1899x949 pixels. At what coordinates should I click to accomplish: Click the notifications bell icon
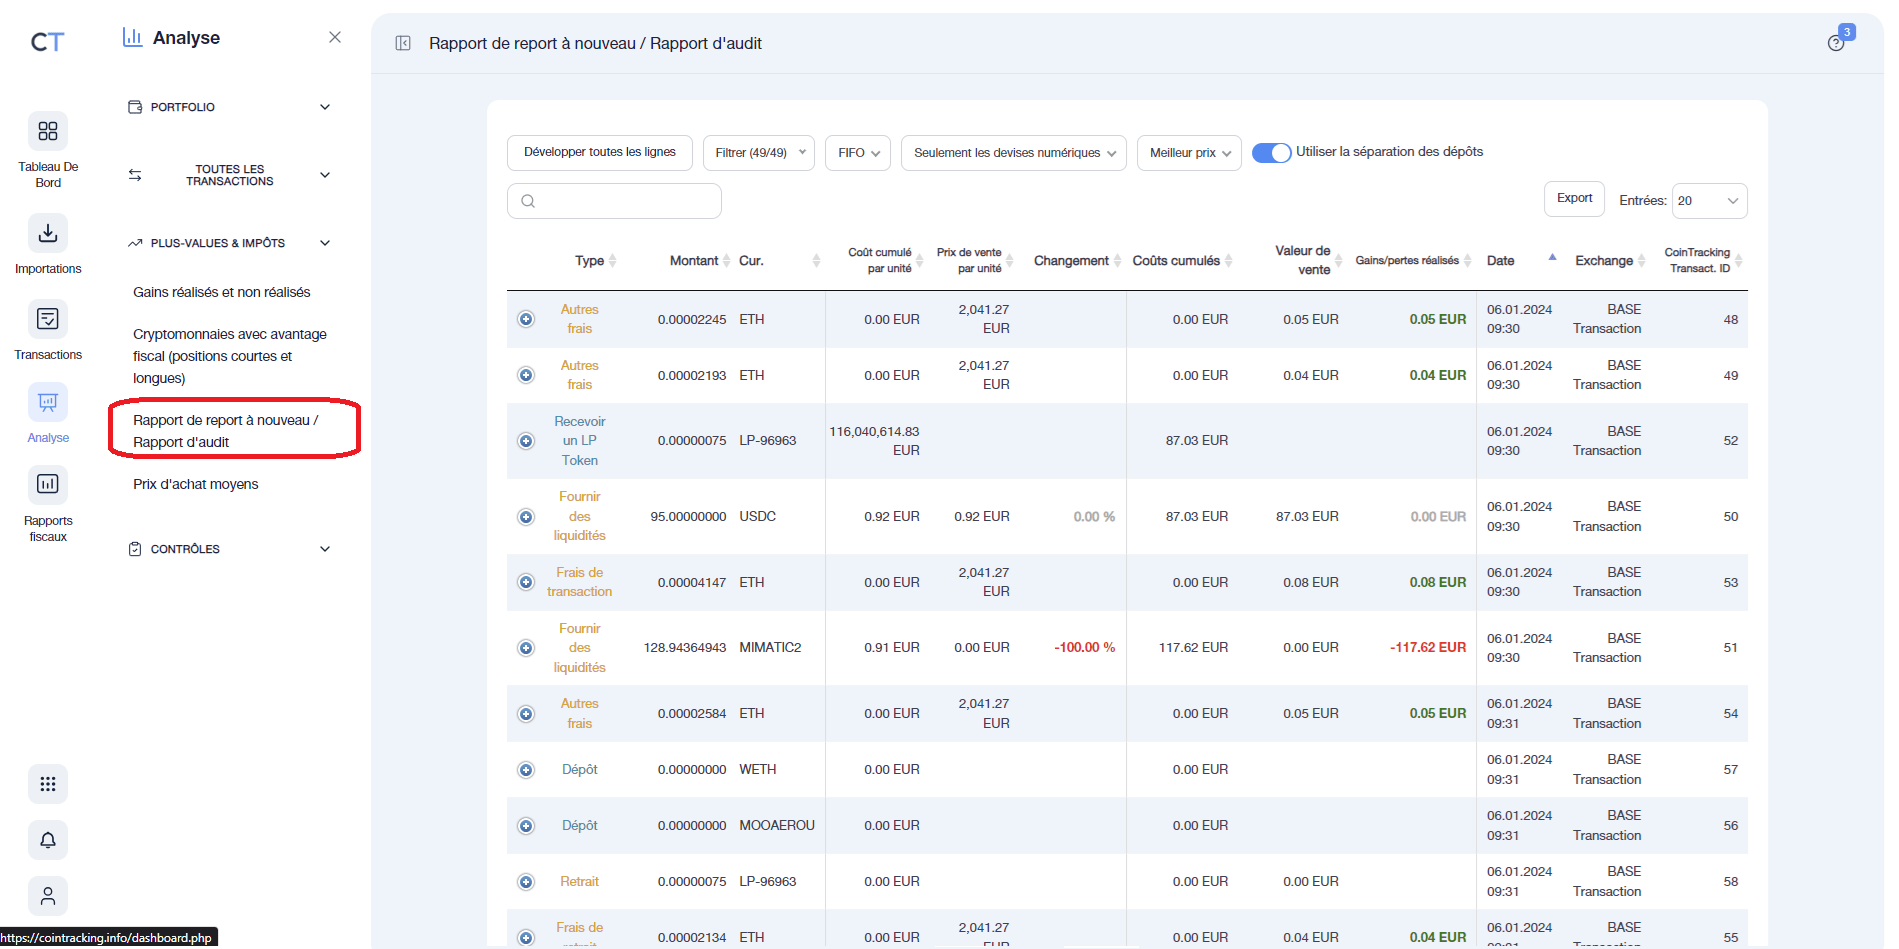48,840
